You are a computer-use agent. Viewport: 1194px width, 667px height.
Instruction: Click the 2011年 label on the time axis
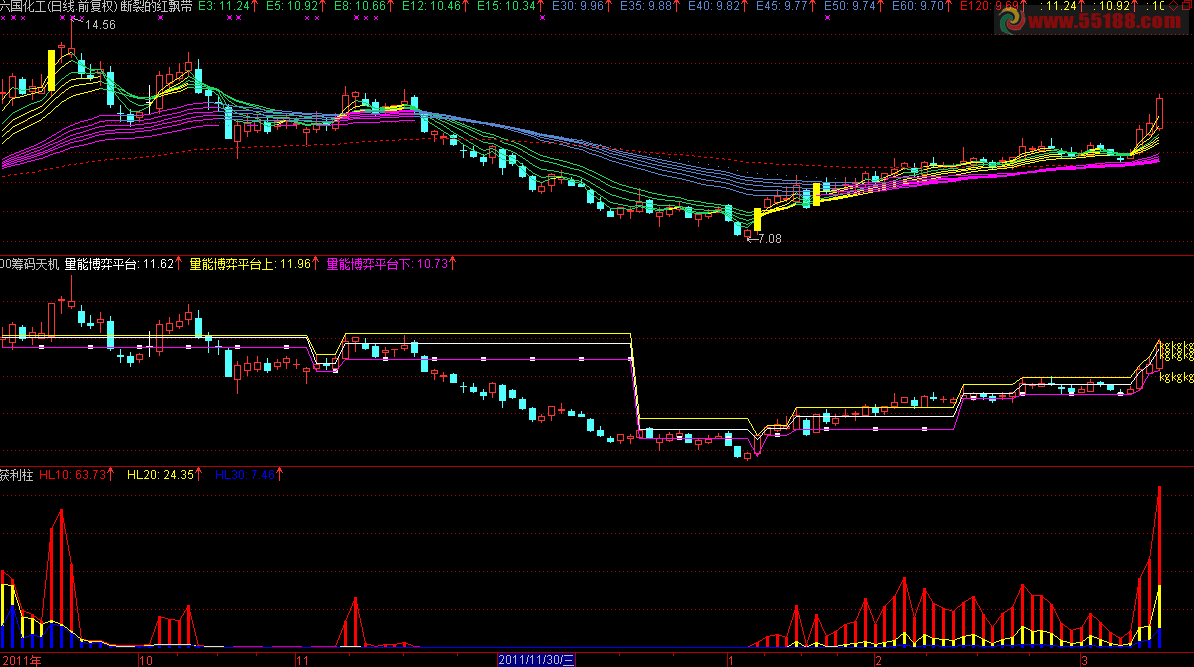(21, 660)
